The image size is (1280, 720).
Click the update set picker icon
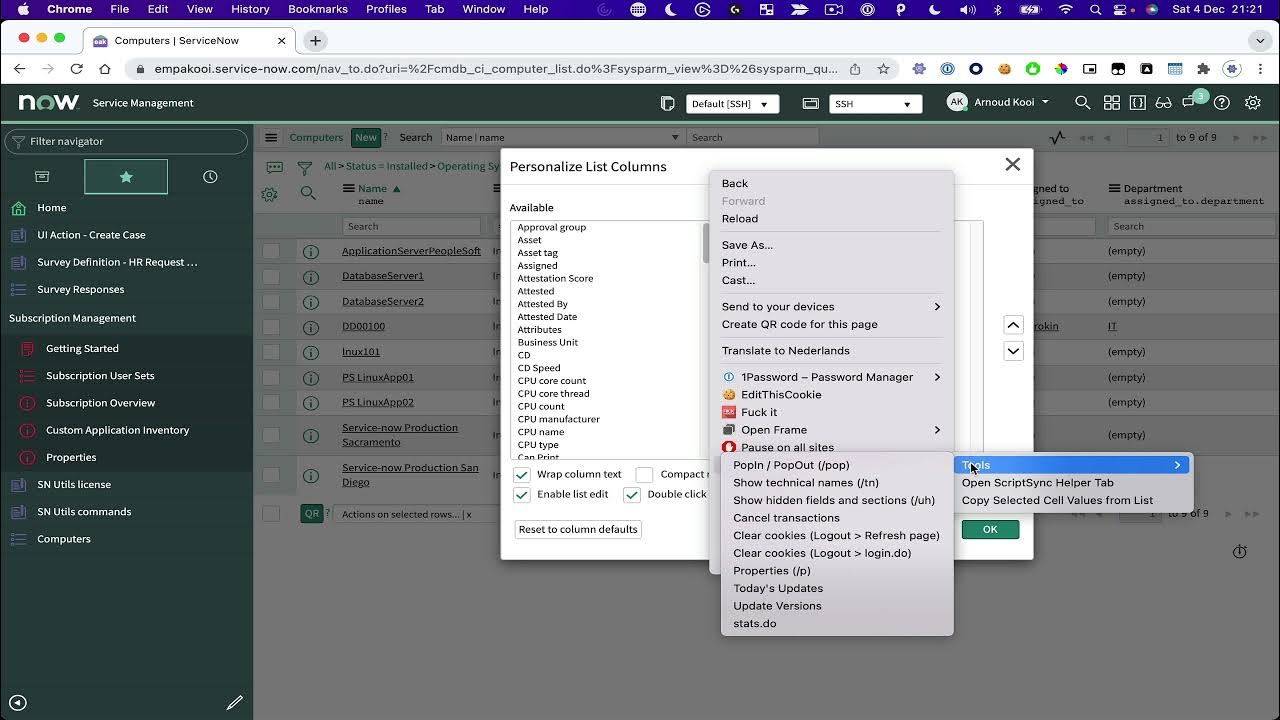668,104
